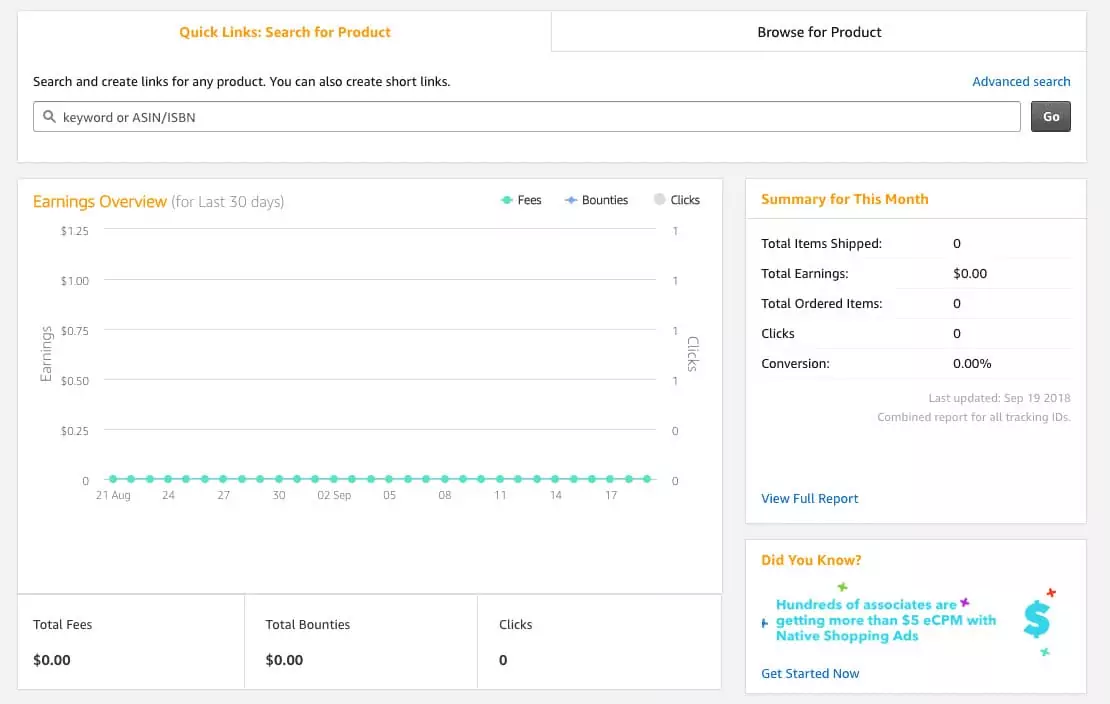Select a data point on the 21 Aug line
This screenshot has width=1110, height=704.
click(x=112, y=479)
